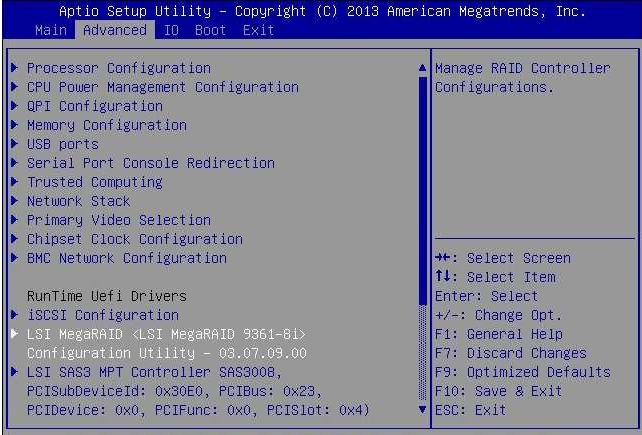Image resolution: width=642 pixels, height=435 pixels.
Task: Switch to the Main tab
Action: [51, 30]
